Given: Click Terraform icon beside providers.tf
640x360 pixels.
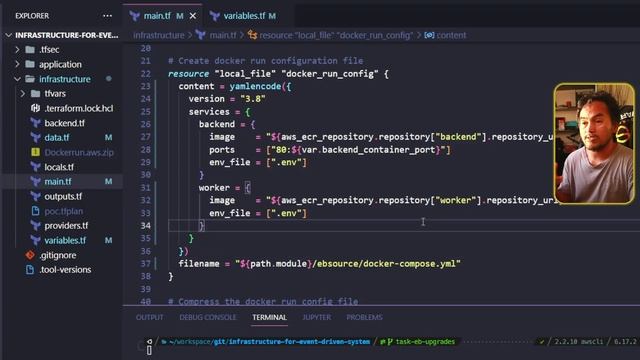Looking at the screenshot, I should (36, 226).
